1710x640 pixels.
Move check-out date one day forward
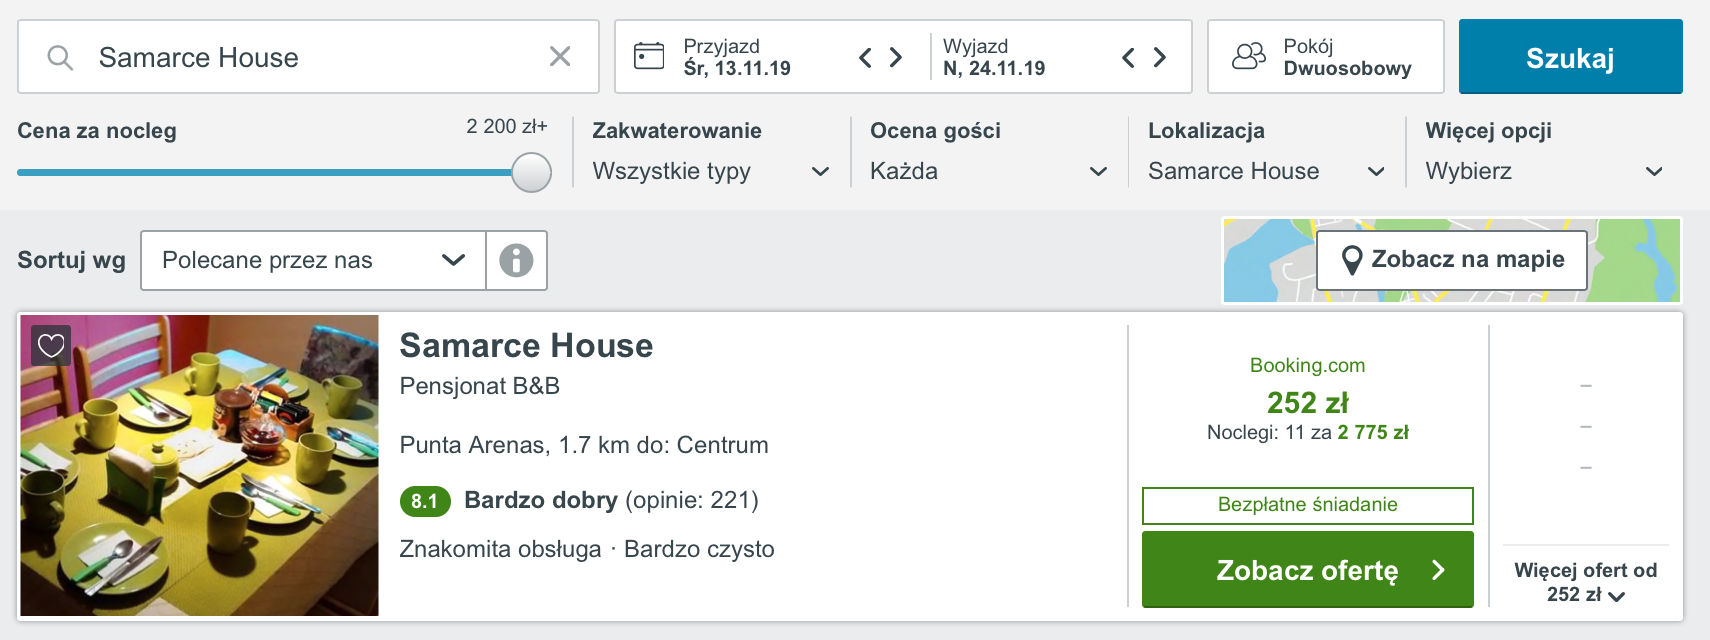[x=1159, y=57]
